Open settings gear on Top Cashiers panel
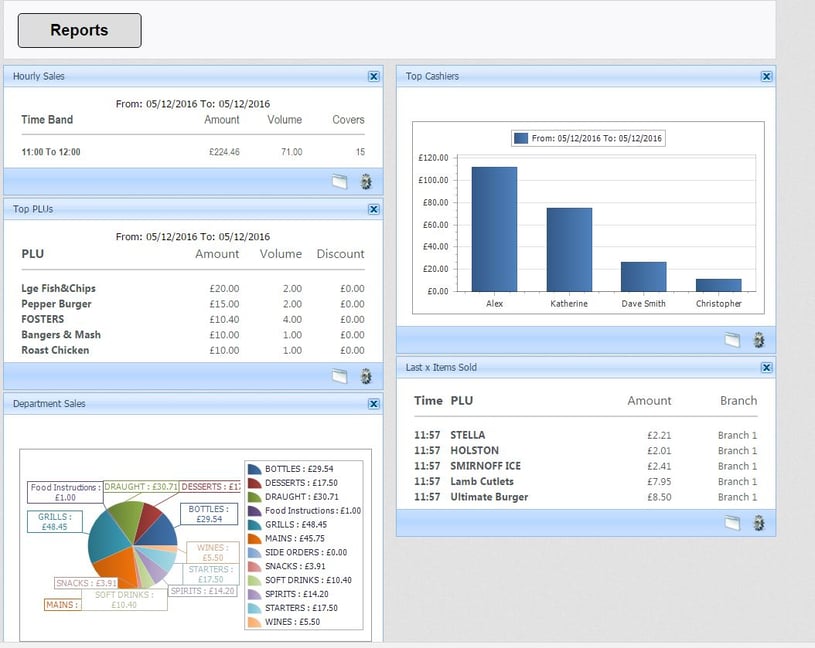Screen dimensions: 815x648 click(759, 339)
